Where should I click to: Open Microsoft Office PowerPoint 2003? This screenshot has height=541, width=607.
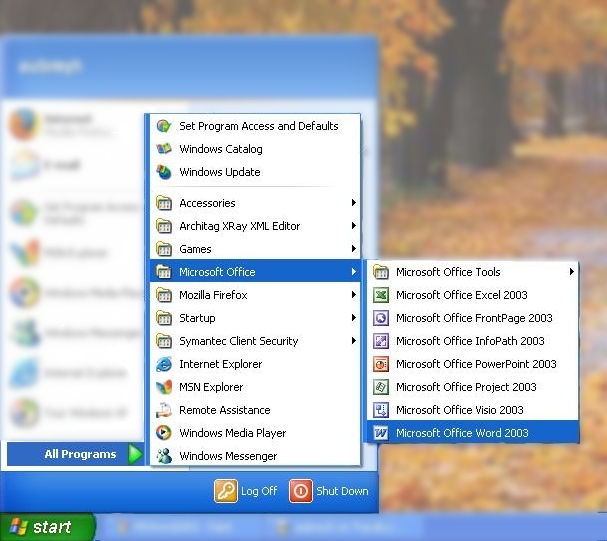pos(473,364)
